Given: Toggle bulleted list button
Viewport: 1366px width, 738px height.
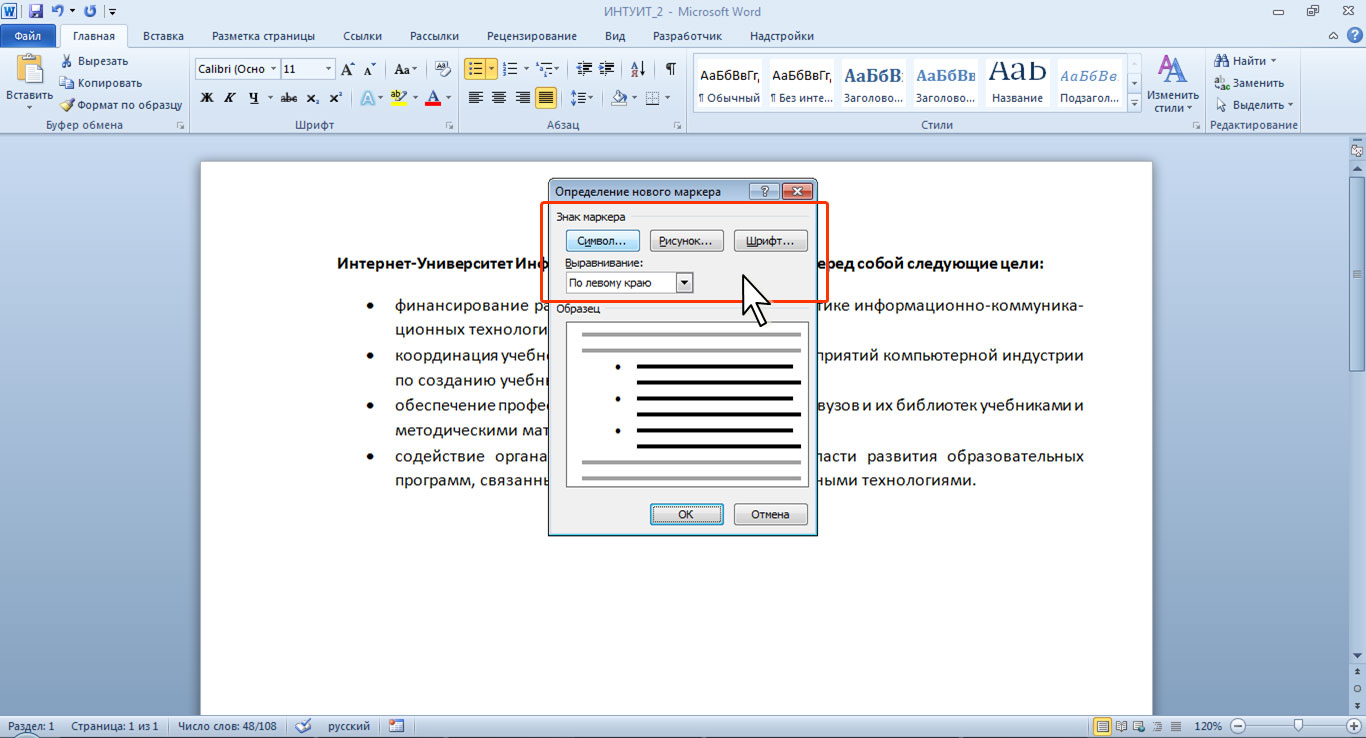Looking at the screenshot, I should (x=475, y=69).
